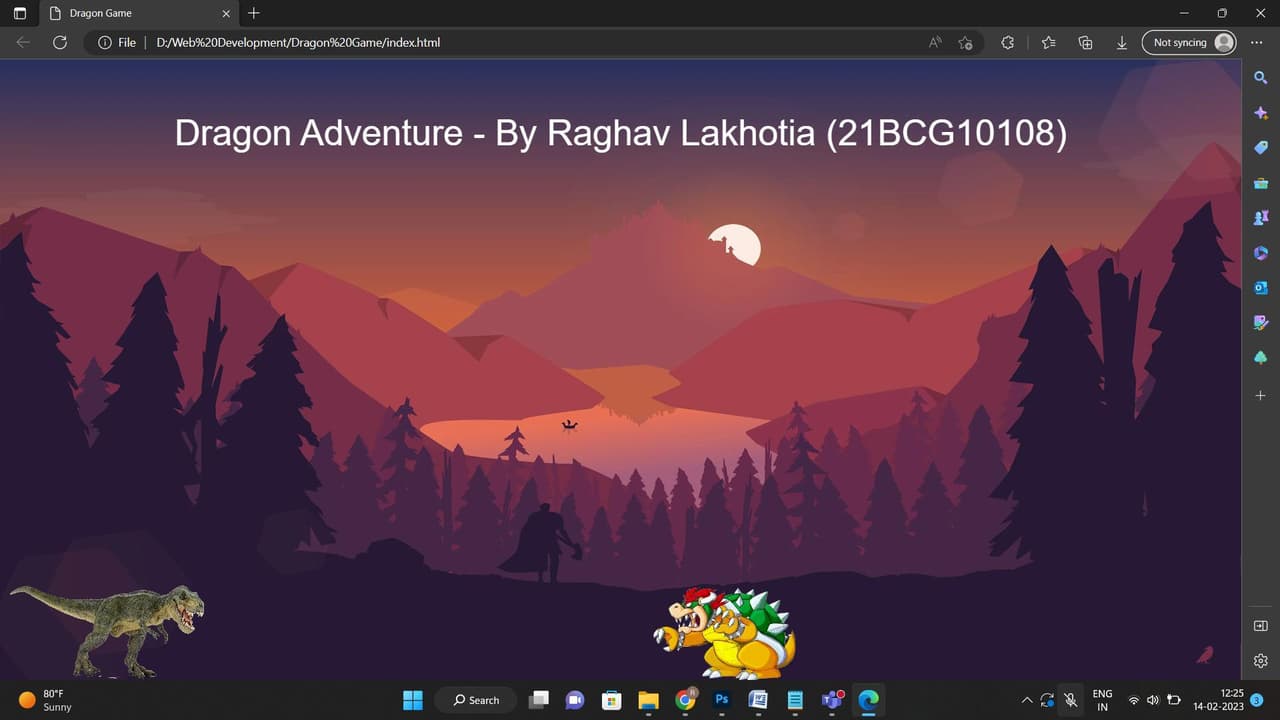Click the taskbar Search box
Viewport: 1280px width, 720px height.
[475, 700]
